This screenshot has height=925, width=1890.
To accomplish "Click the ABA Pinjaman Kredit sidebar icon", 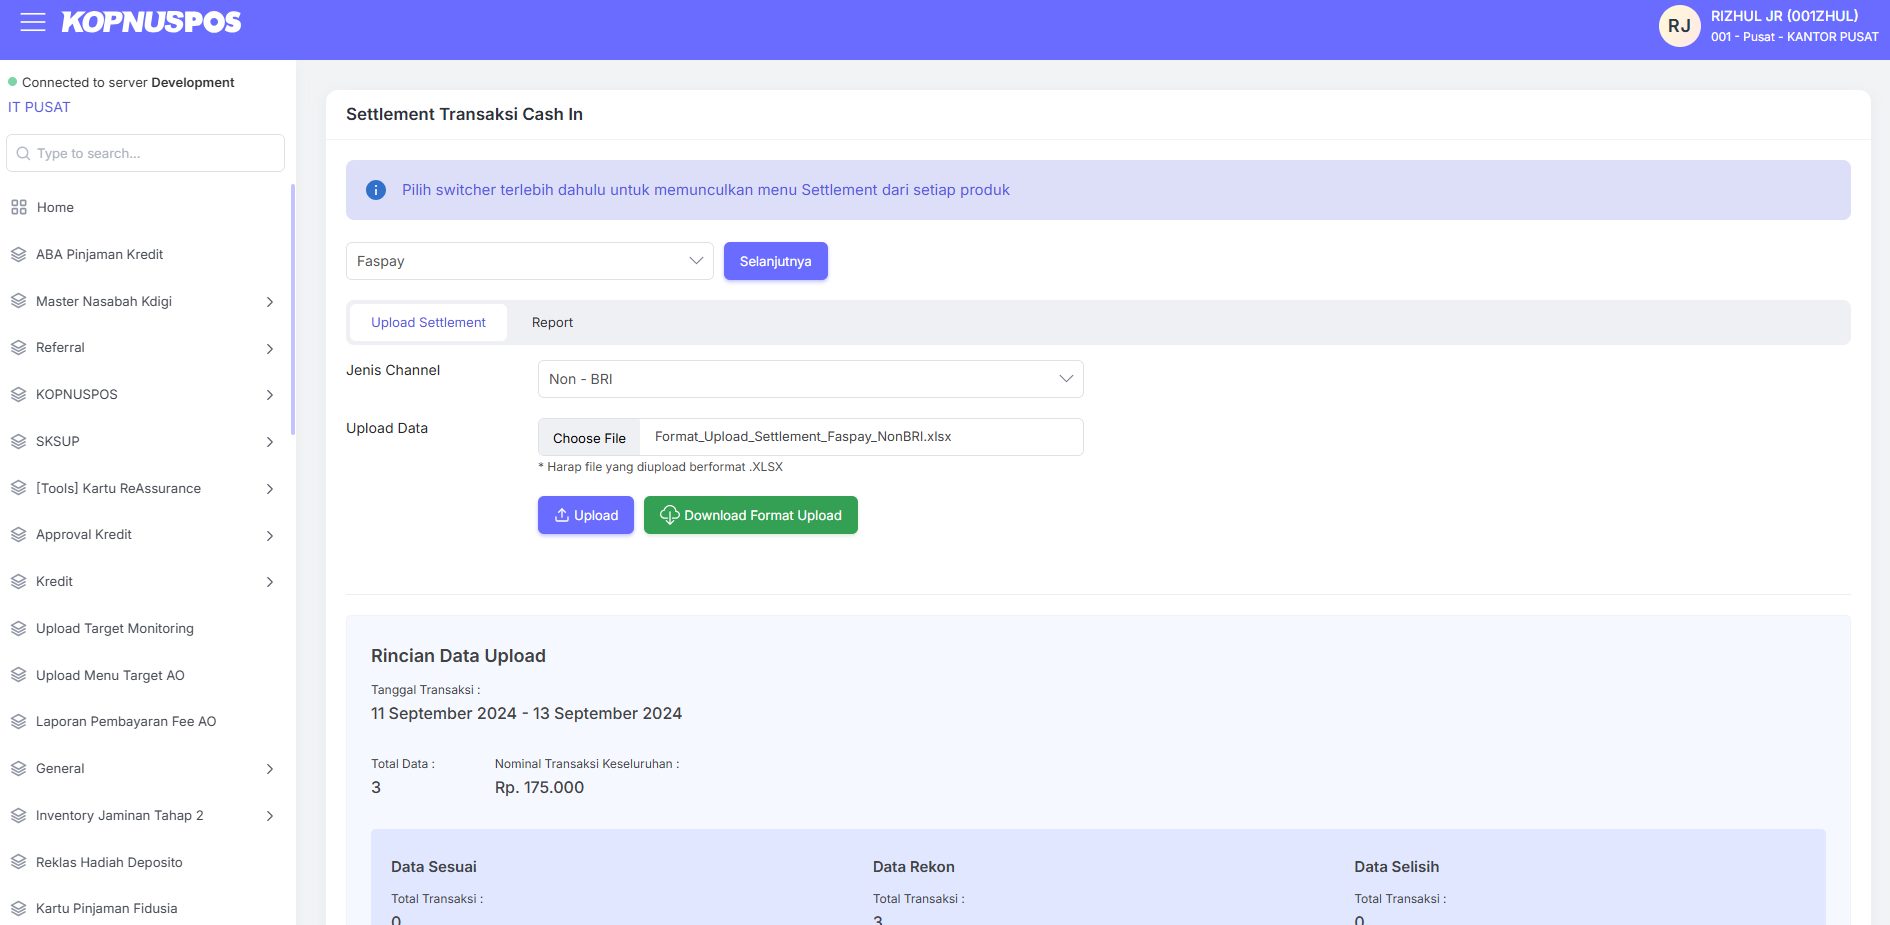I will pyautogui.click(x=18, y=254).
